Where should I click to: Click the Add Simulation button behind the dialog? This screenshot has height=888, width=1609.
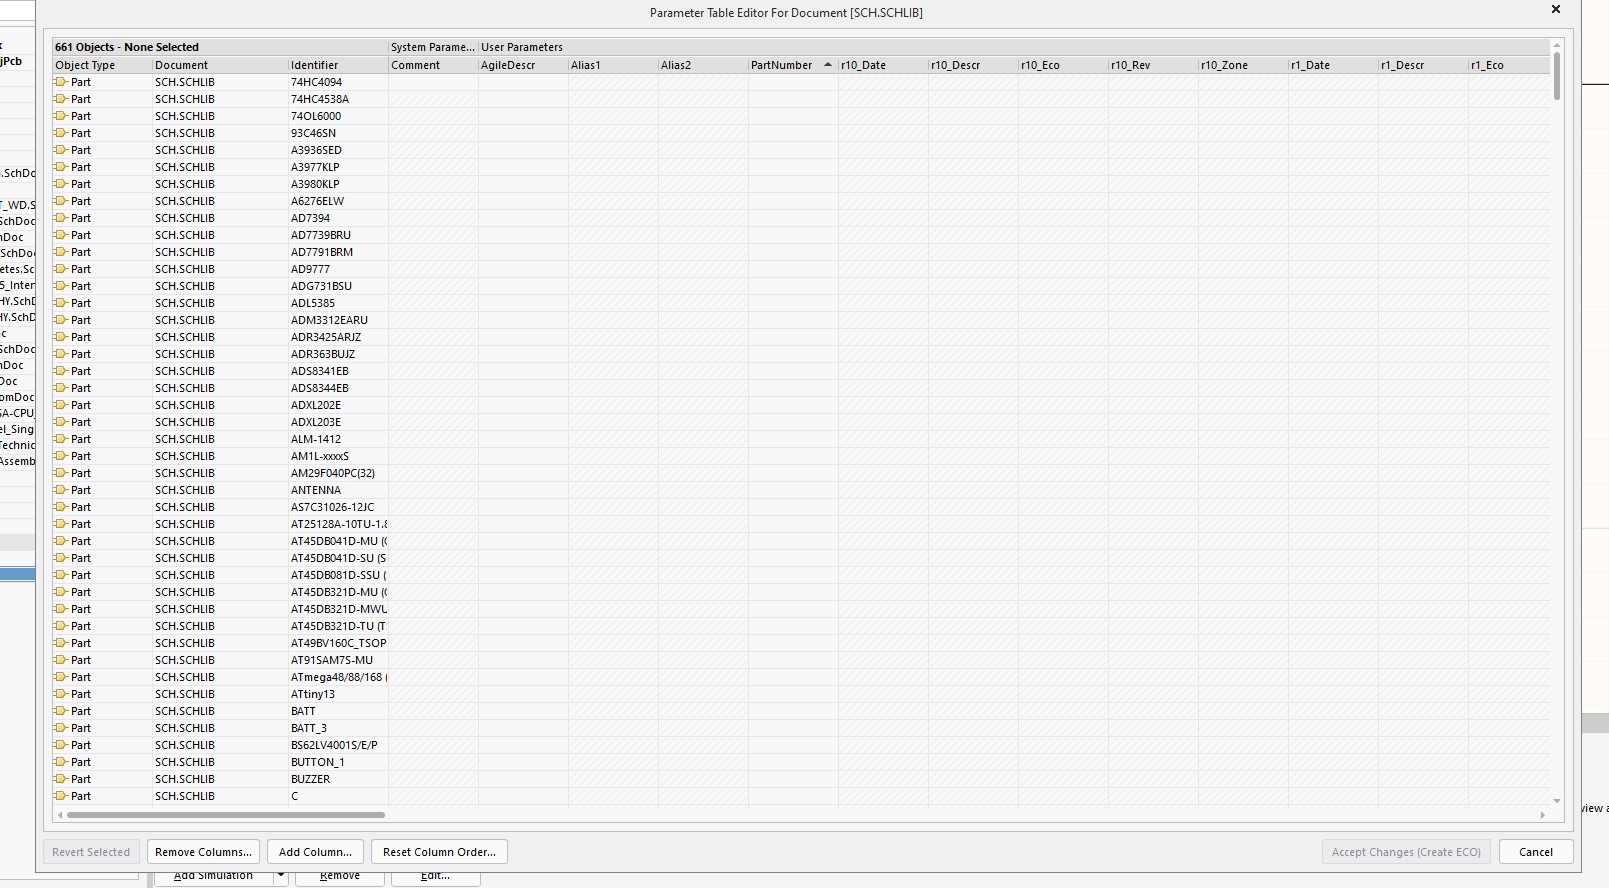(x=213, y=877)
